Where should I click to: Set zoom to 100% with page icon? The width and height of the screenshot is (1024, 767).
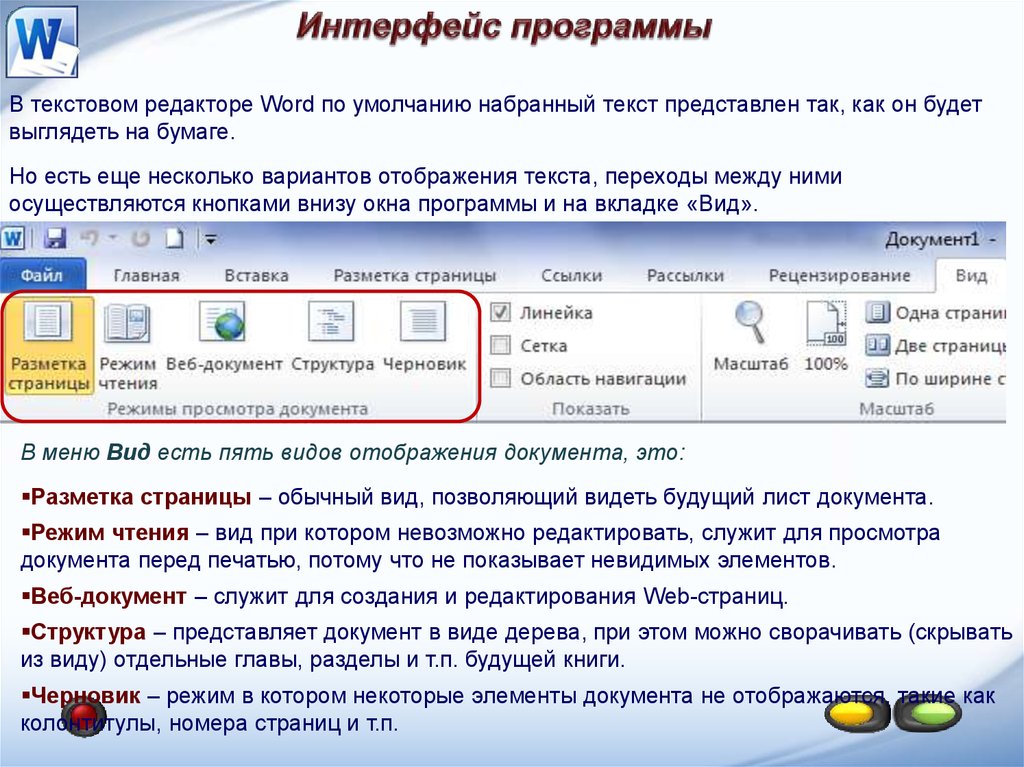825,337
